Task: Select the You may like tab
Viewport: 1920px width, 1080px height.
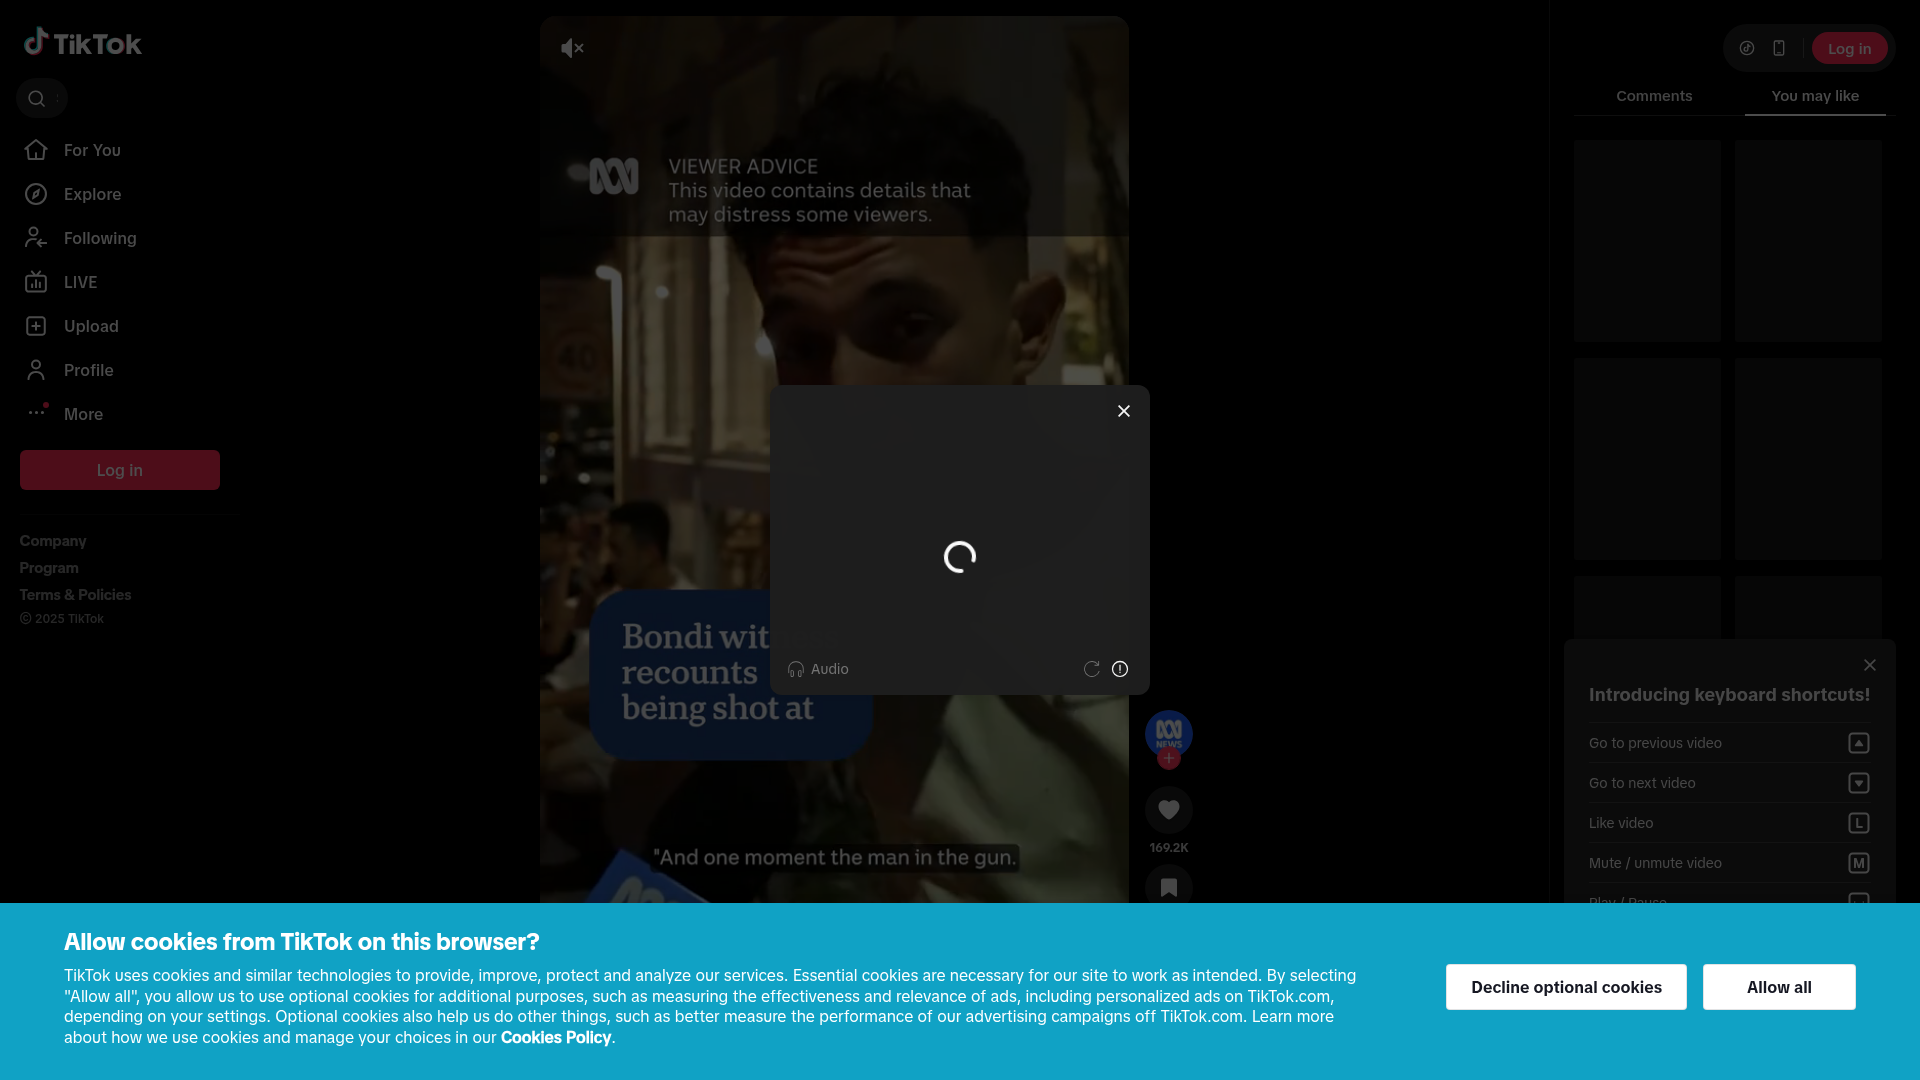Action: [1815, 96]
